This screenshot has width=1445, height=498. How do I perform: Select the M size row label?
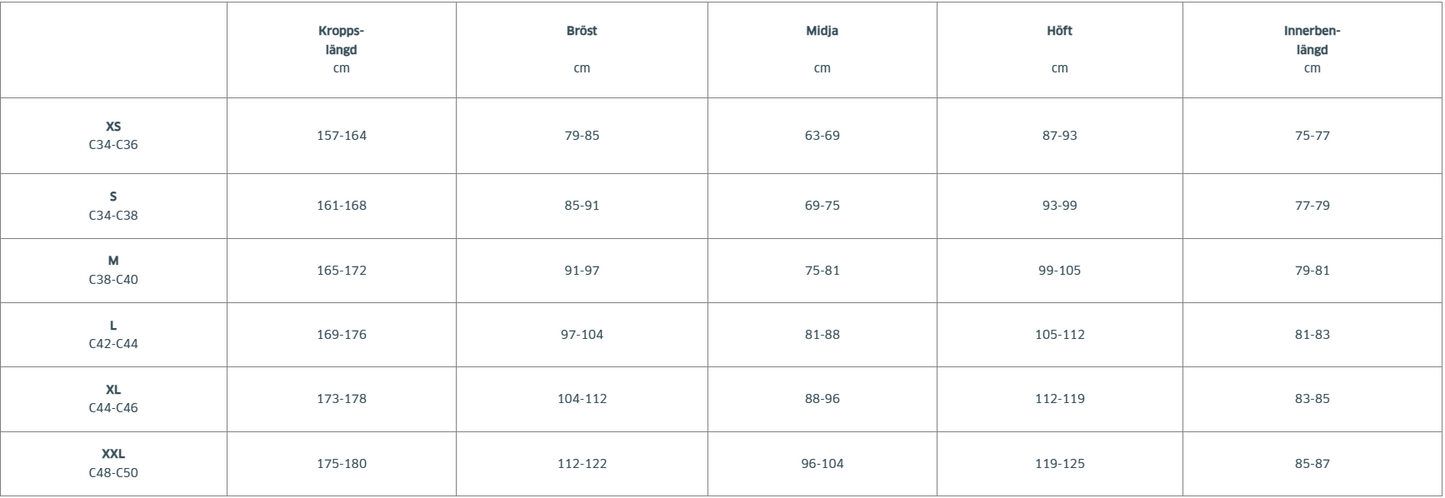(x=113, y=269)
